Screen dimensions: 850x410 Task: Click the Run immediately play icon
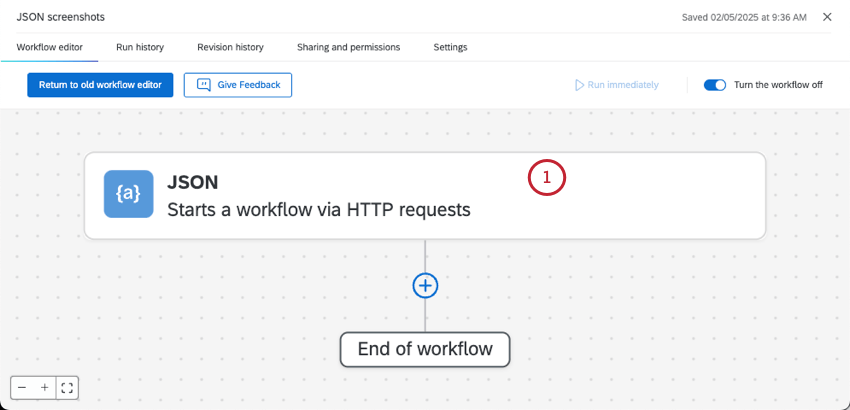coord(579,85)
